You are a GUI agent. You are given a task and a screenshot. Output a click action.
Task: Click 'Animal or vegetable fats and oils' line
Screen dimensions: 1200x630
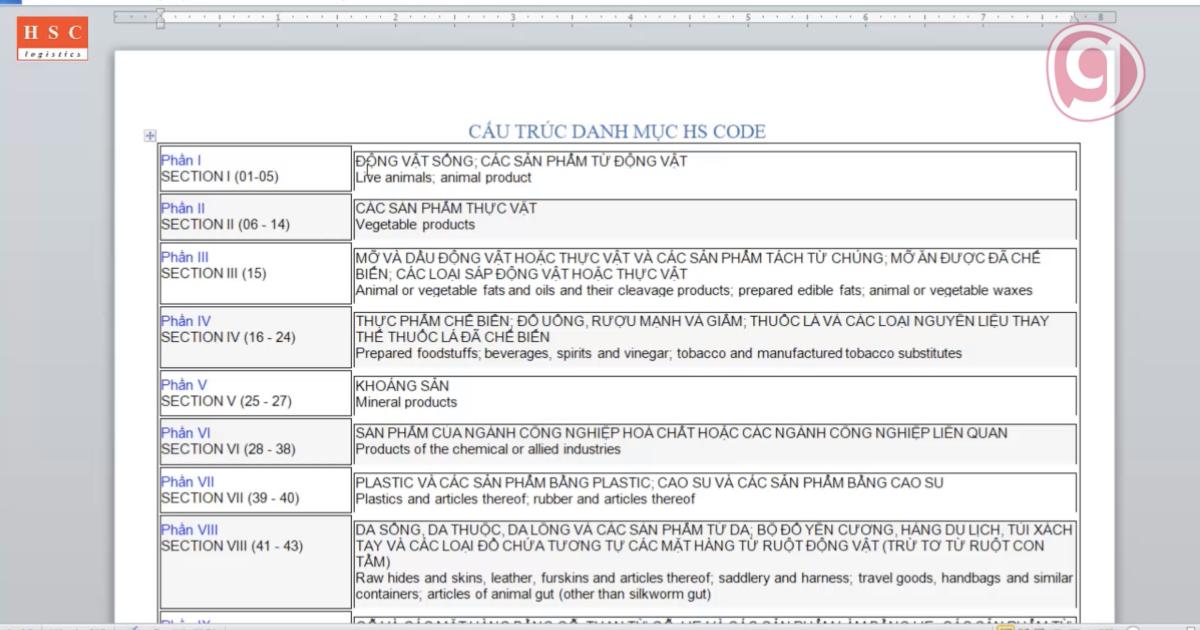(694, 290)
